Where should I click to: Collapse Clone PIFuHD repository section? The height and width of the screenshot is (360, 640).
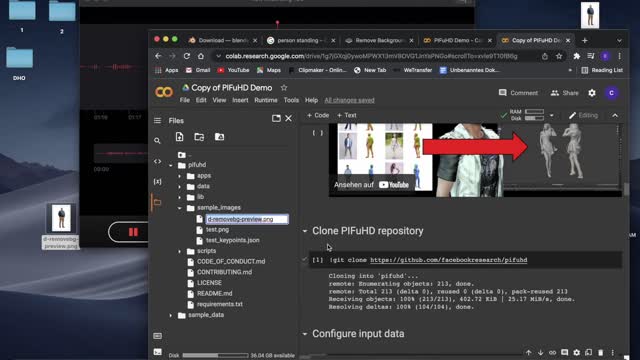click(304, 231)
